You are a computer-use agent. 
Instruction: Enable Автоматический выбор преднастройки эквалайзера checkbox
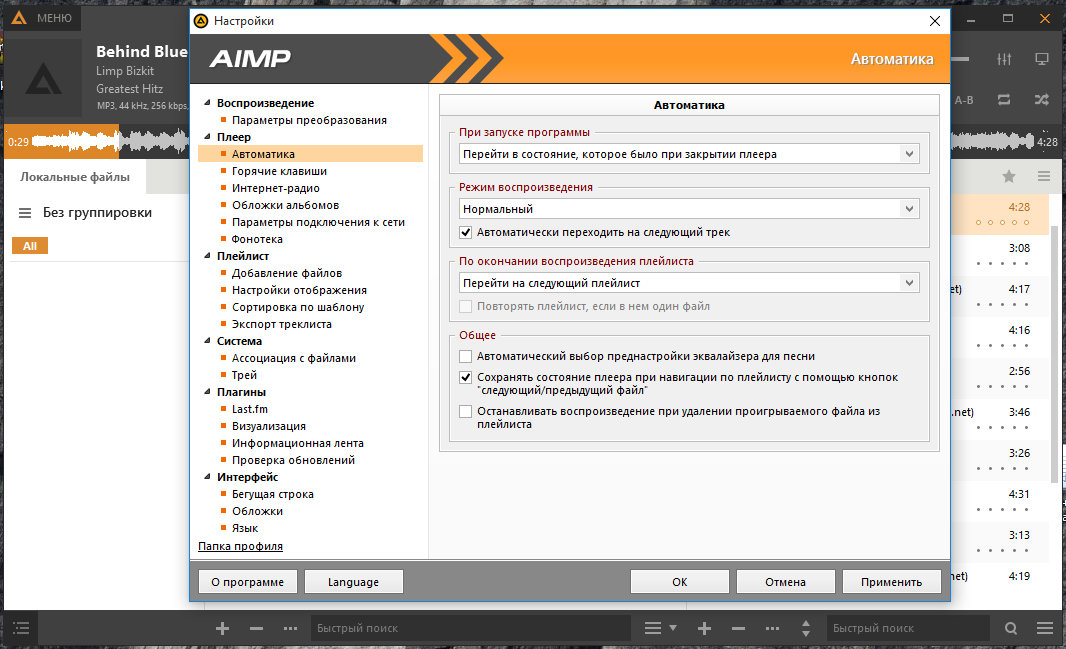466,356
